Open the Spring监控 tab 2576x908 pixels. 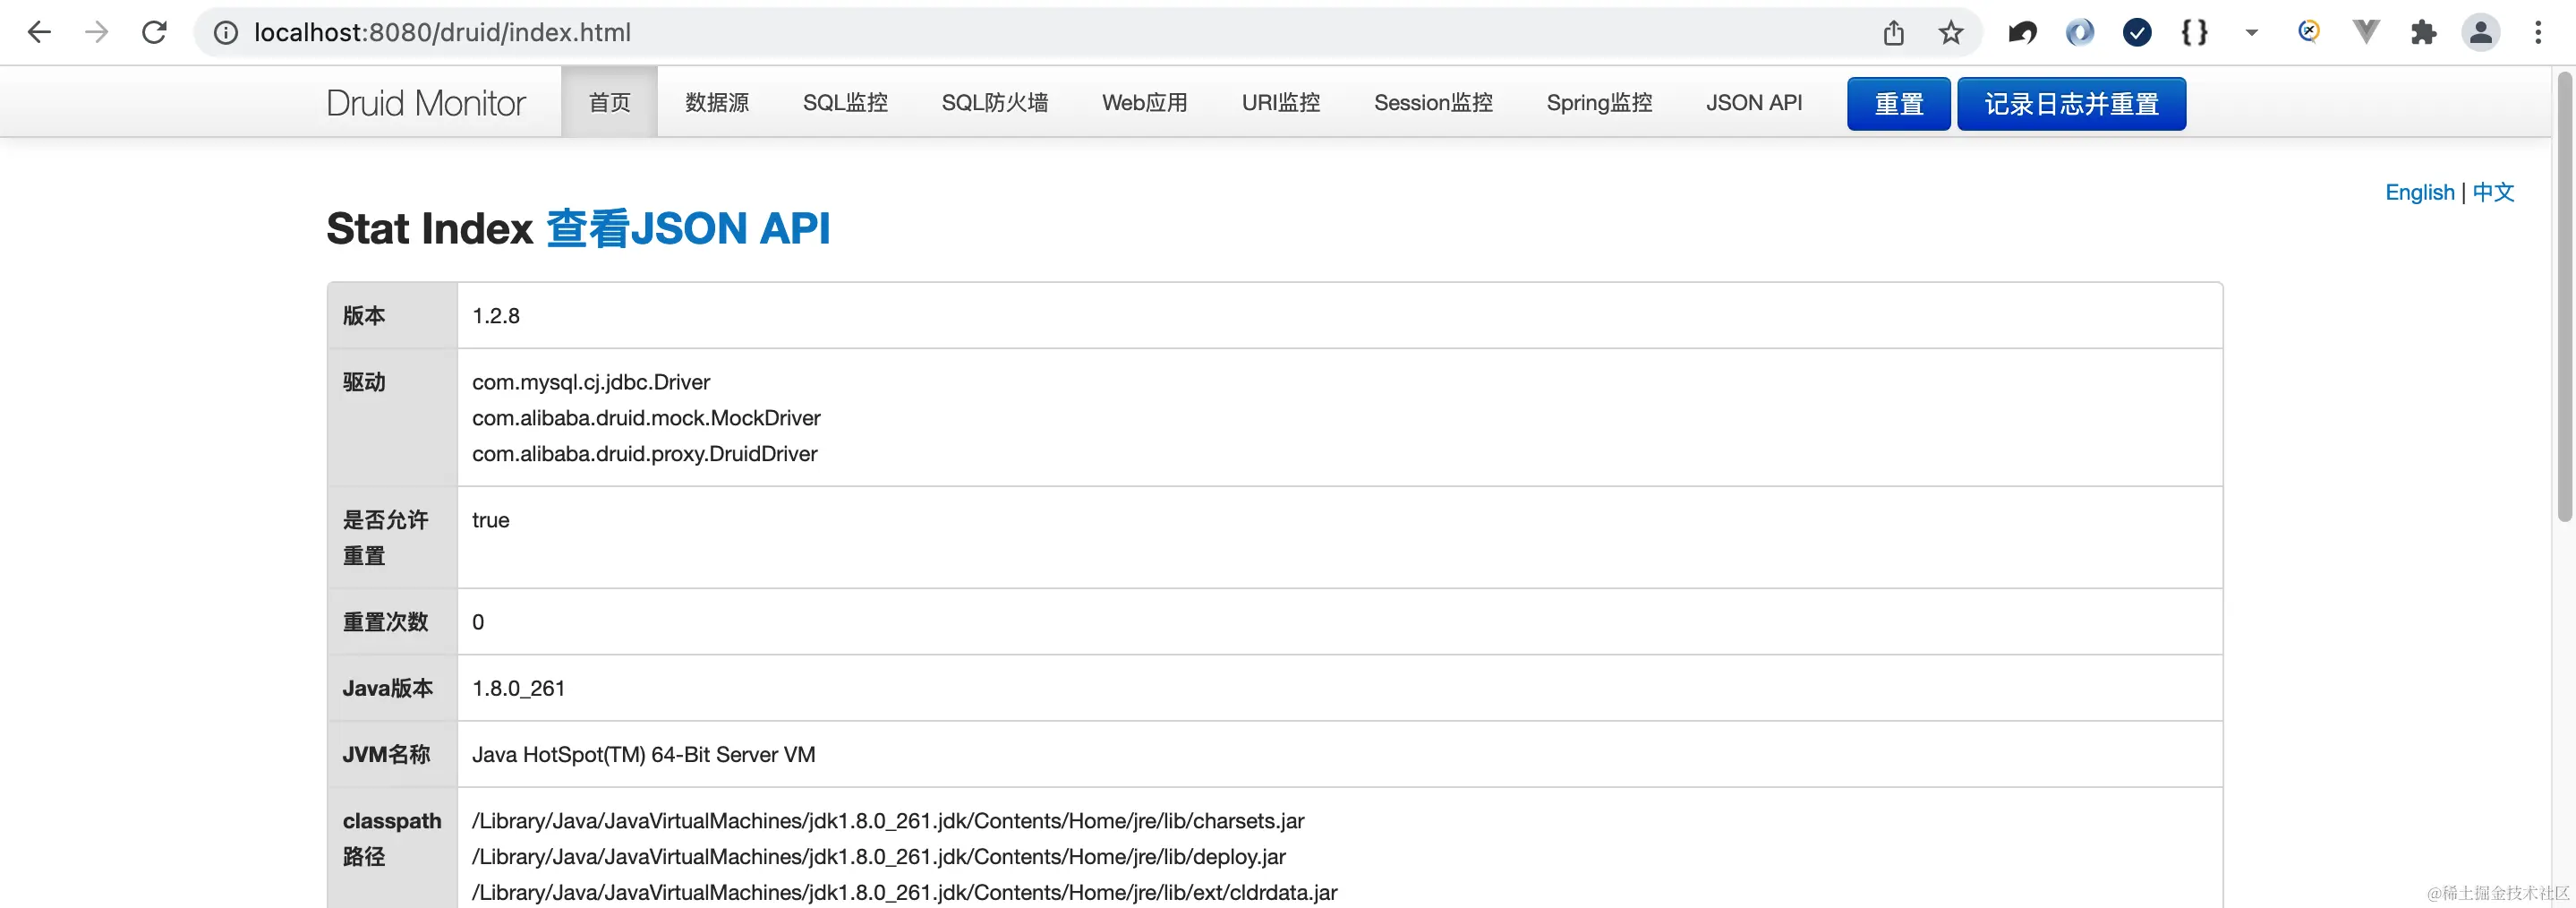(x=1599, y=102)
